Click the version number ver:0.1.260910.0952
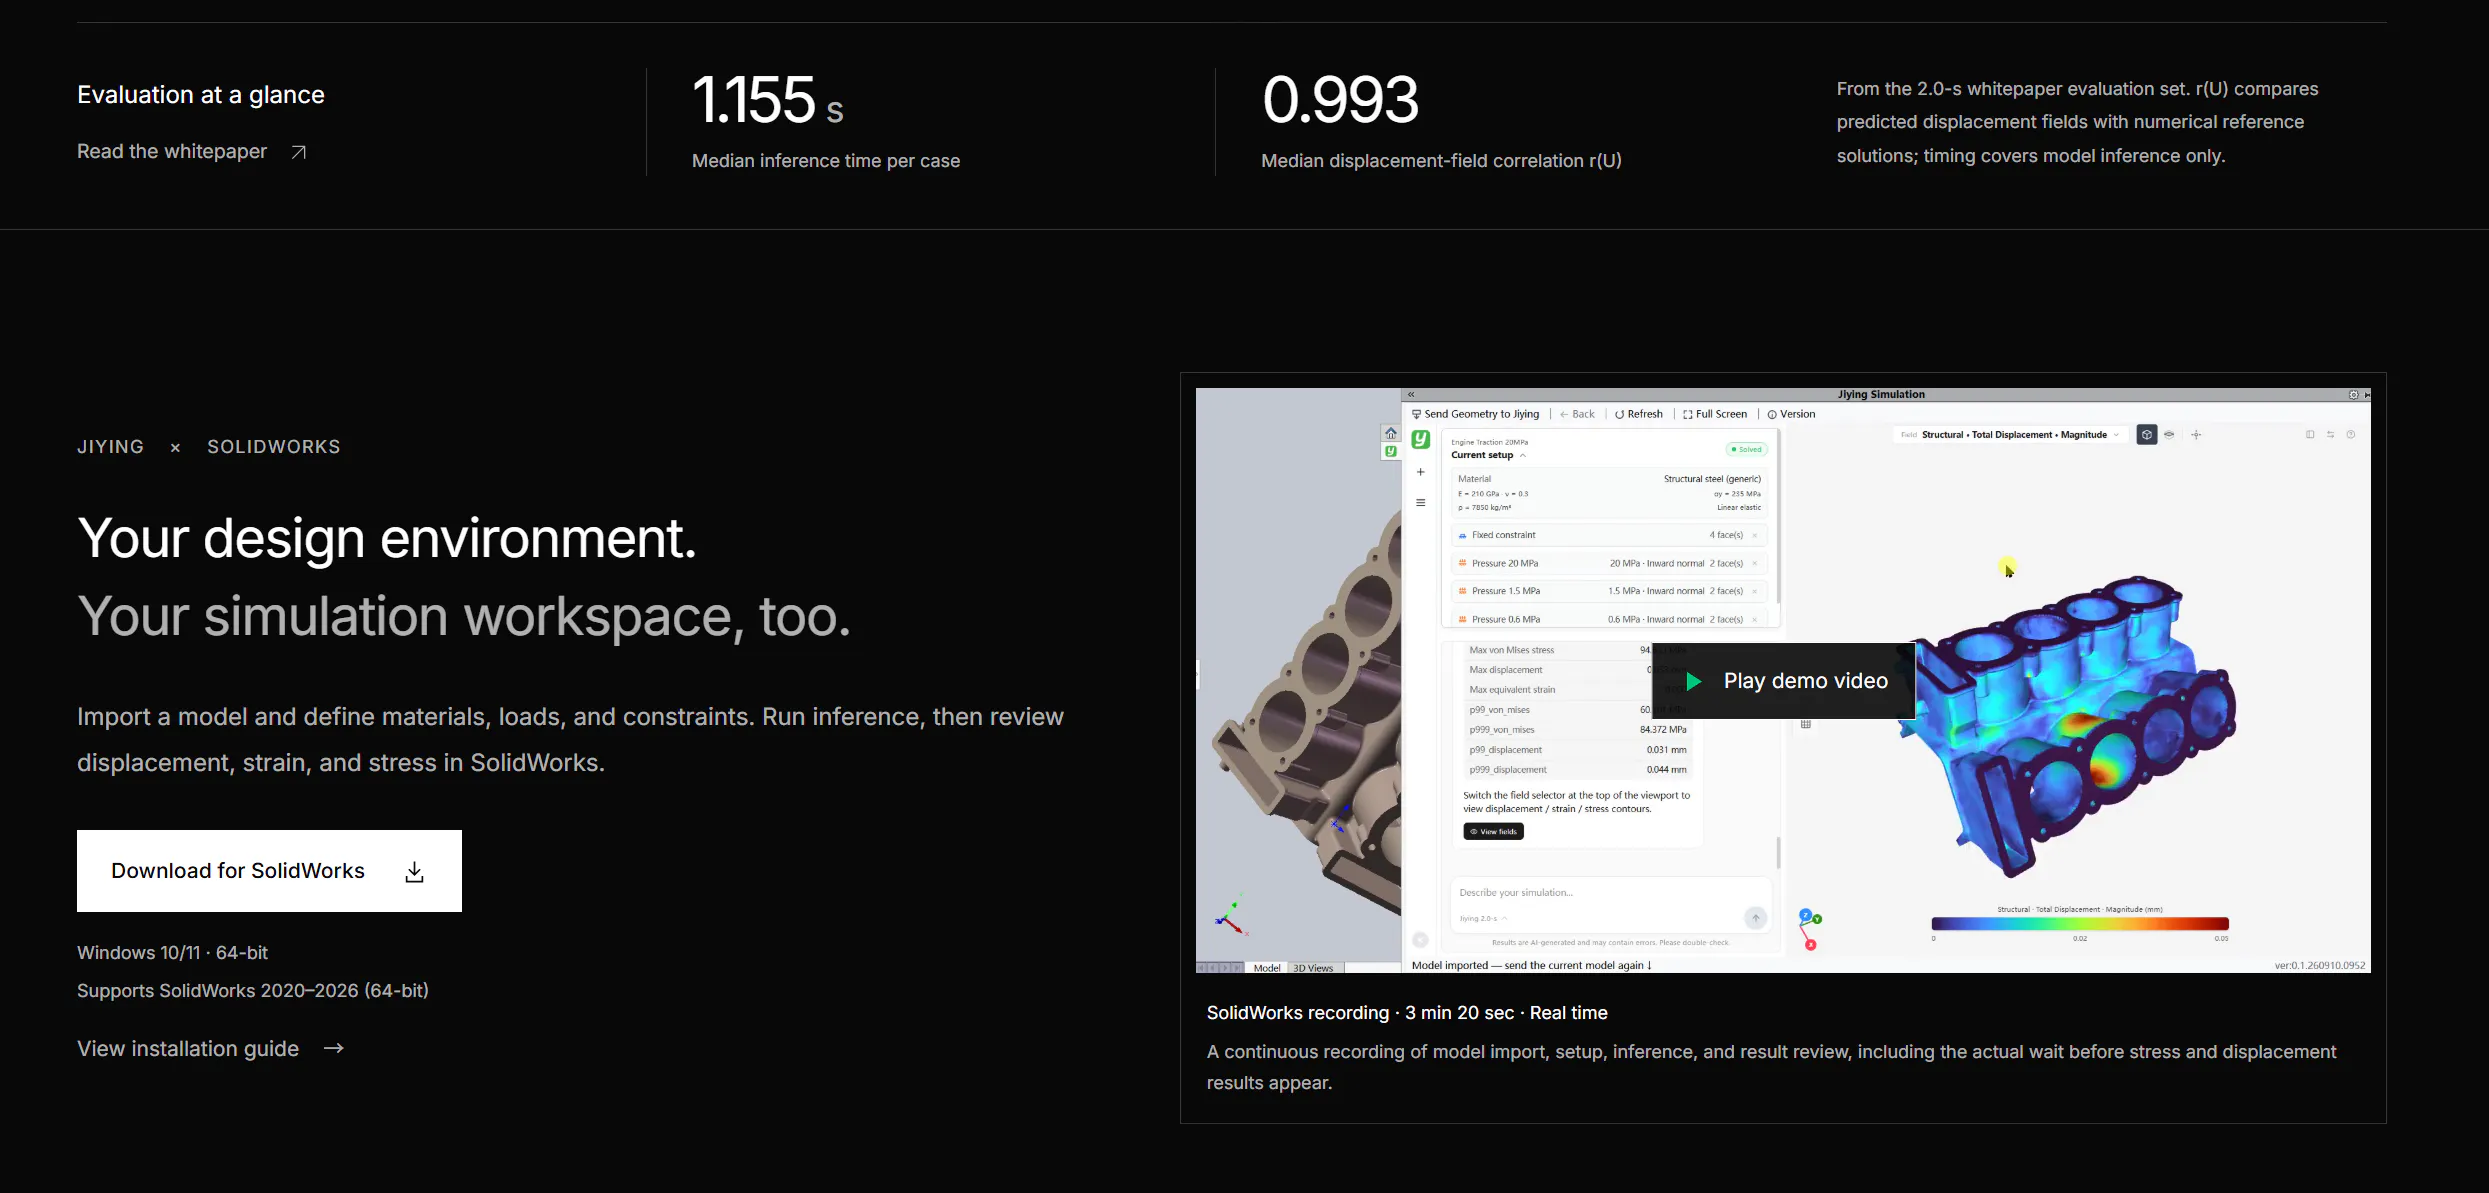The width and height of the screenshot is (2489, 1193). click(x=2320, y=966)
